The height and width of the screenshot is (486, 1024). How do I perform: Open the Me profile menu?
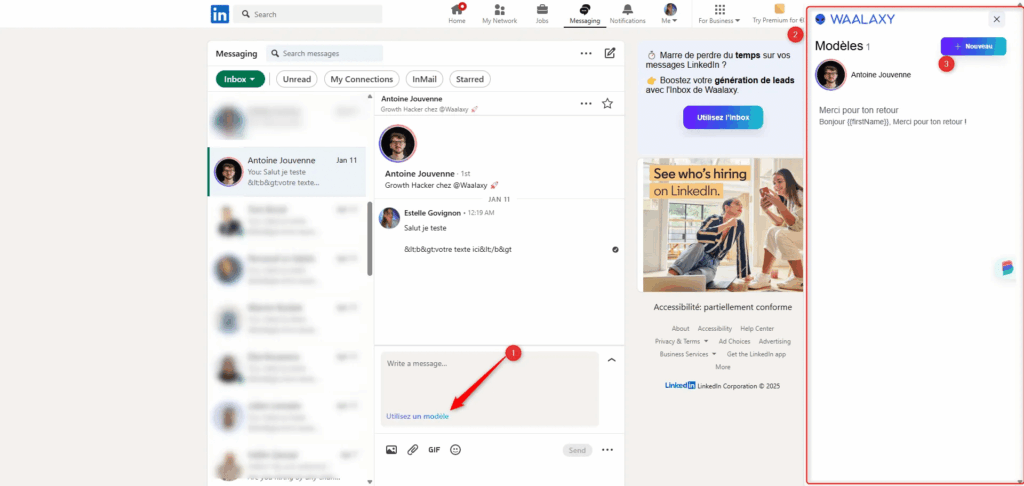coord(670,14)
